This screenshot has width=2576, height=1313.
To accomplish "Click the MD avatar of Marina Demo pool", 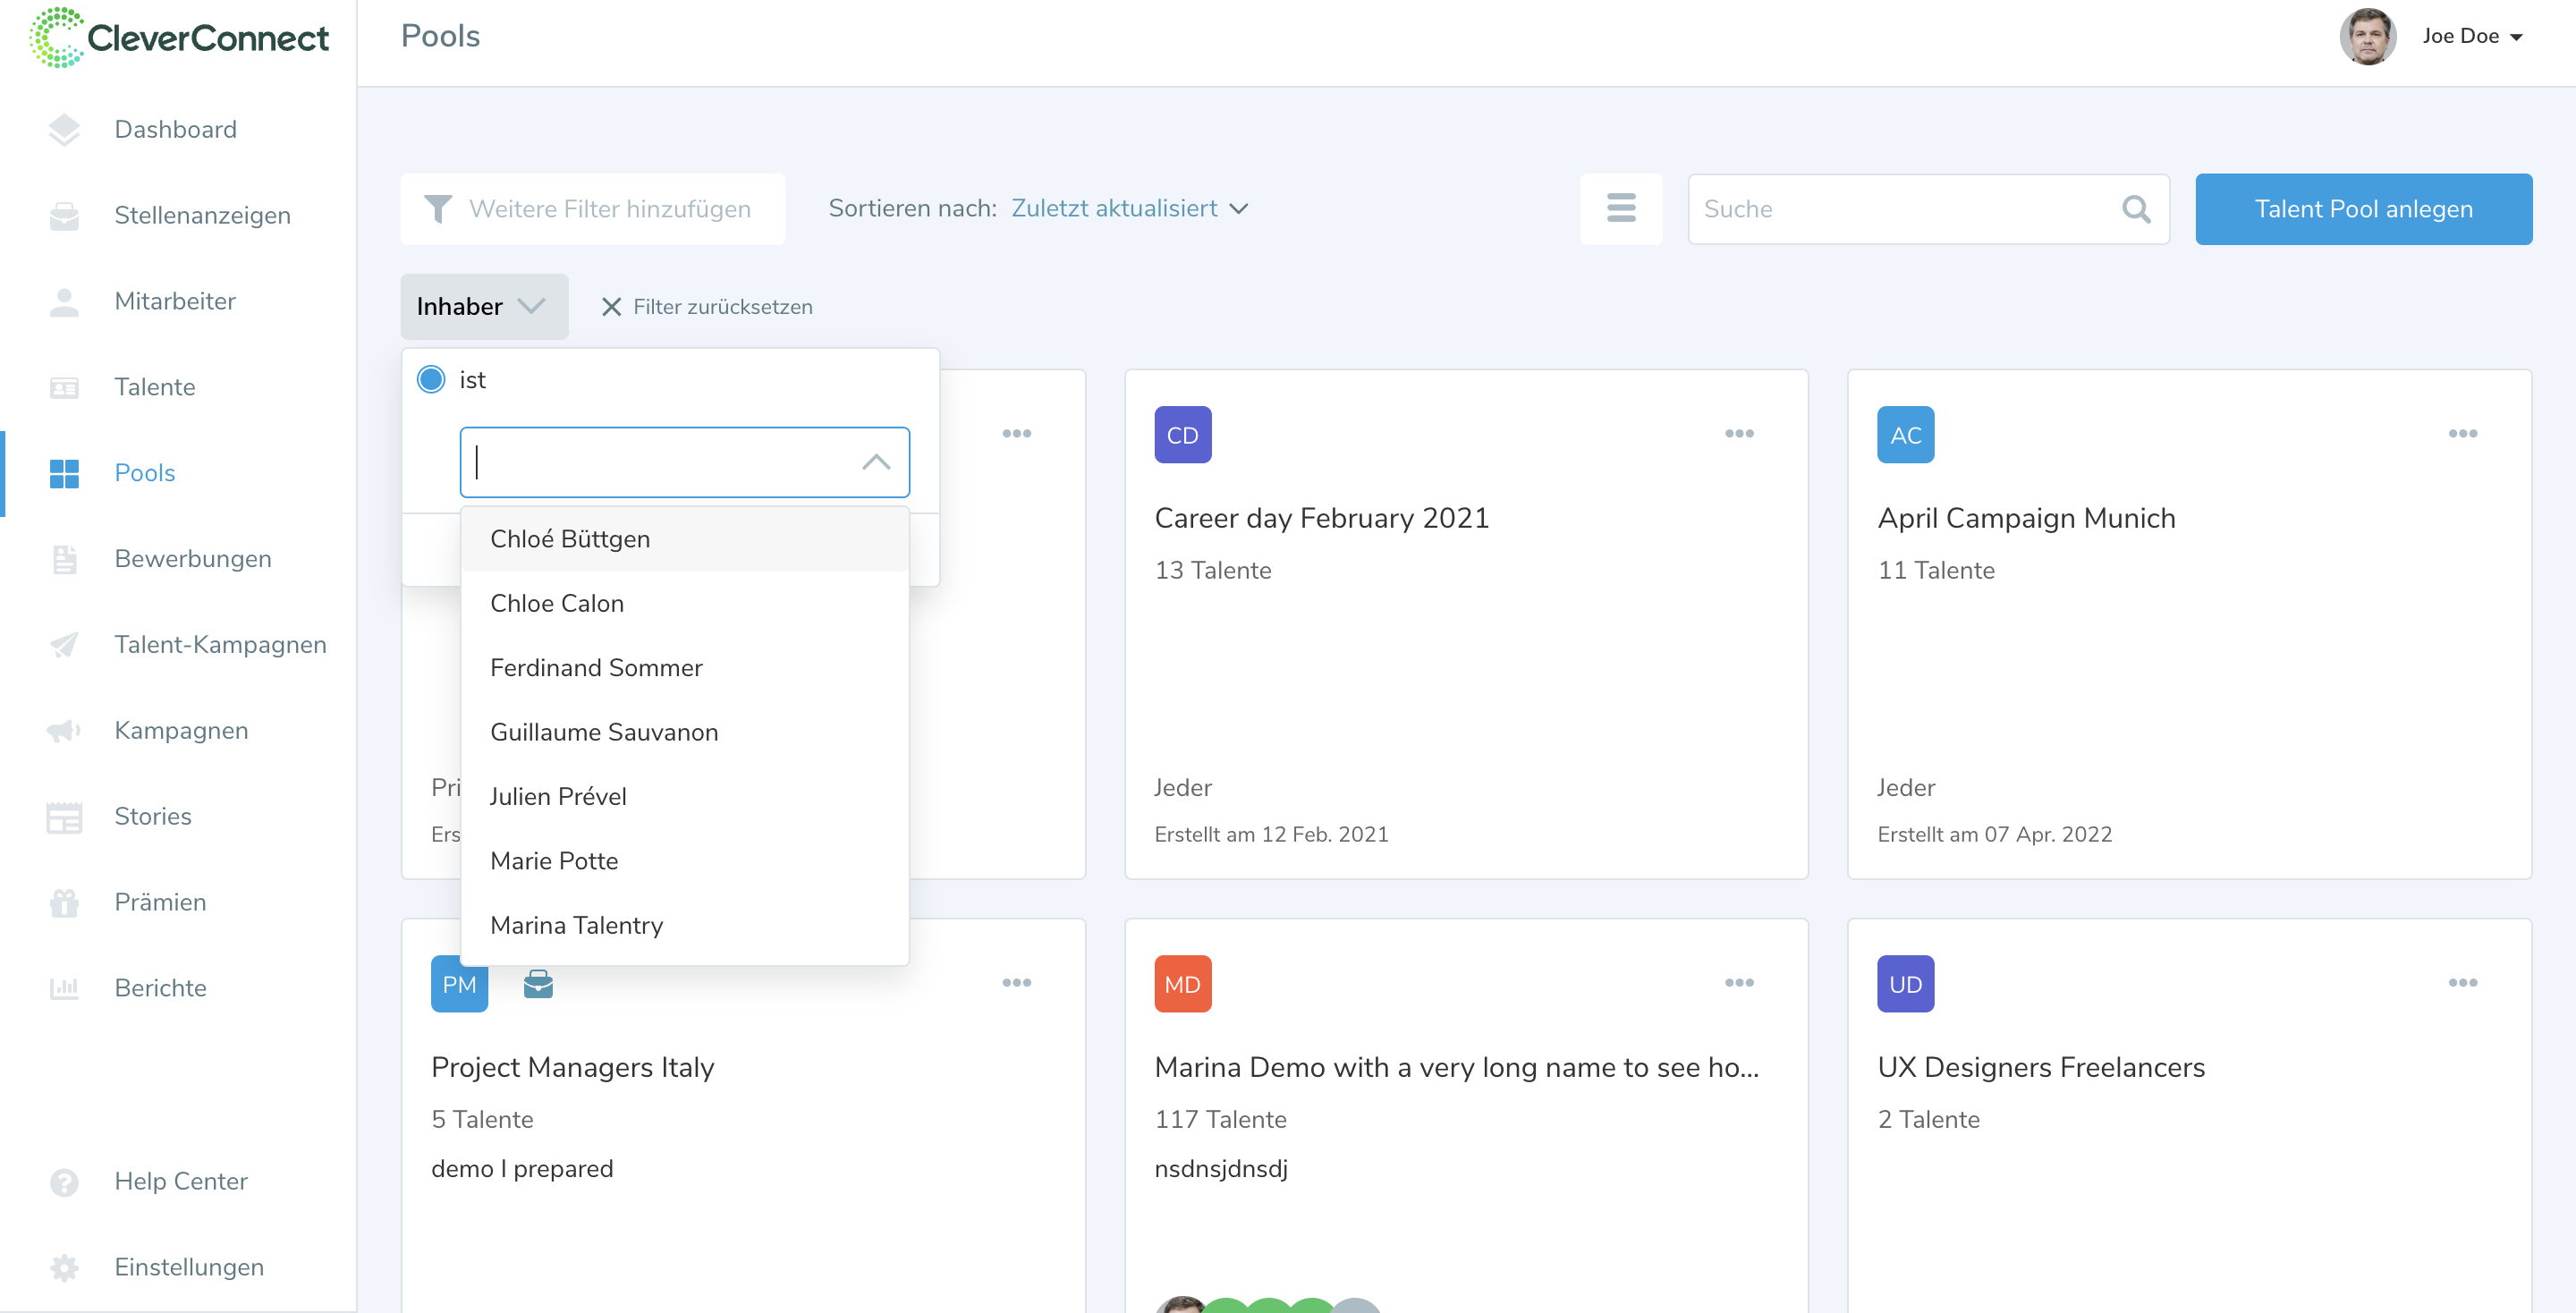I will (1182, 984).
